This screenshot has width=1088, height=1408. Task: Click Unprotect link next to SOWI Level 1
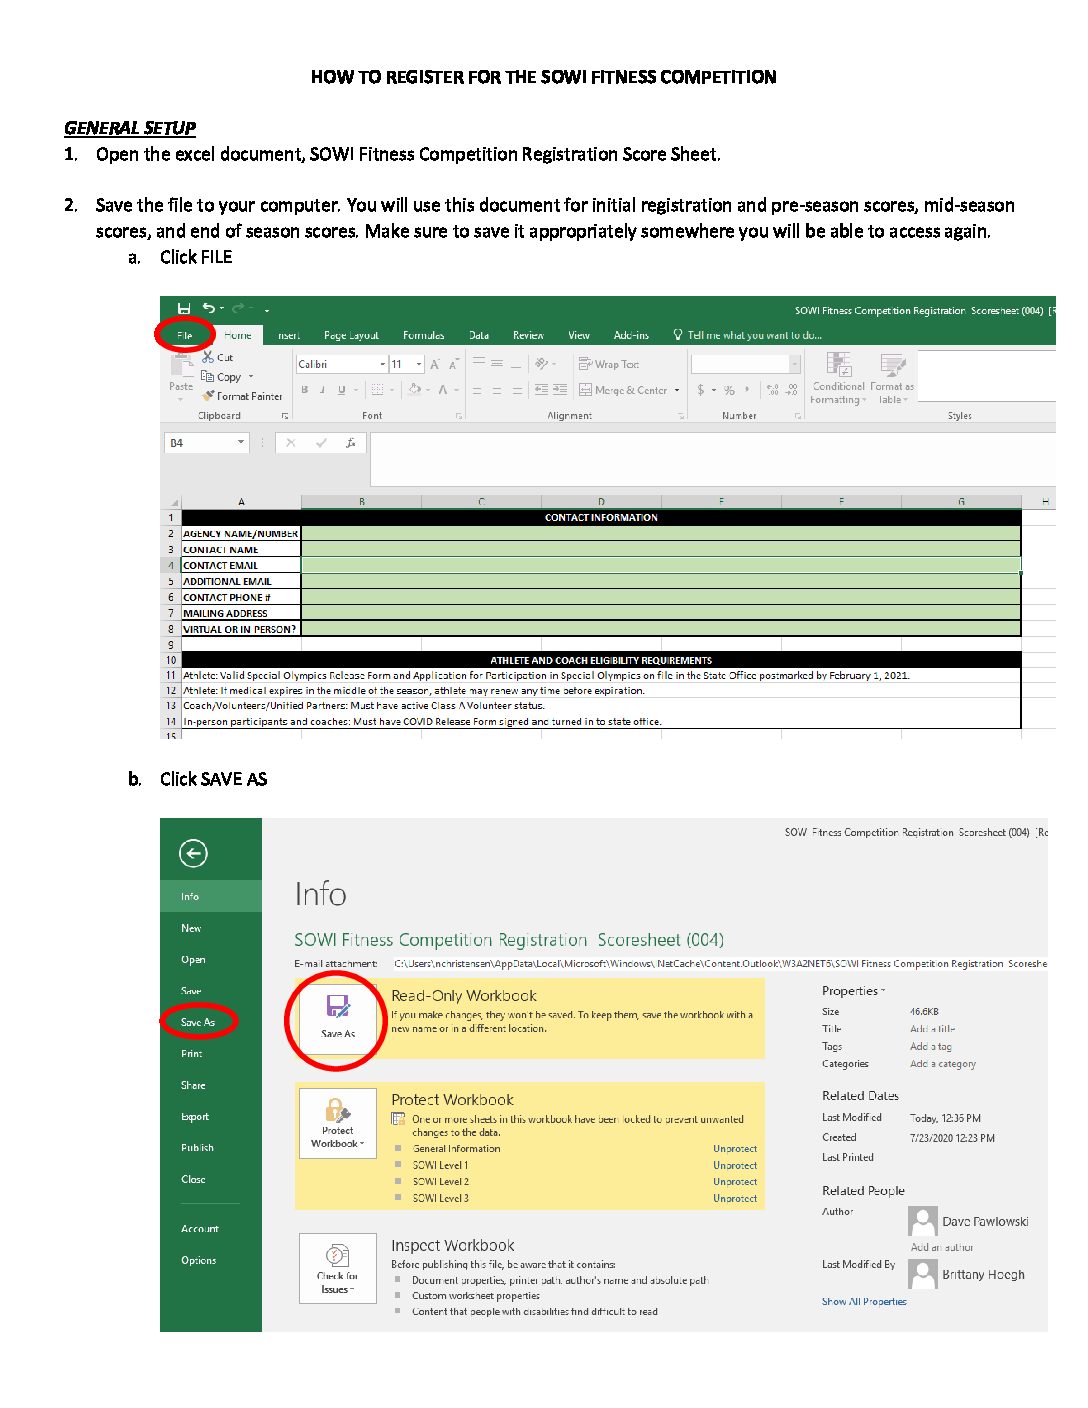(735, 1165)
